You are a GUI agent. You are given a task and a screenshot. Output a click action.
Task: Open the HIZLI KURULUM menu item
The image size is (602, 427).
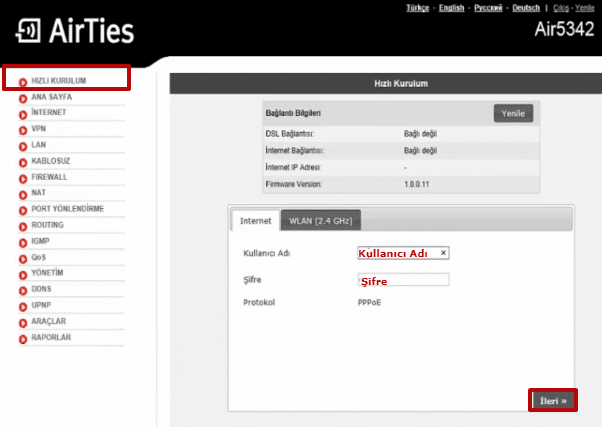click(x=58, y=81)
